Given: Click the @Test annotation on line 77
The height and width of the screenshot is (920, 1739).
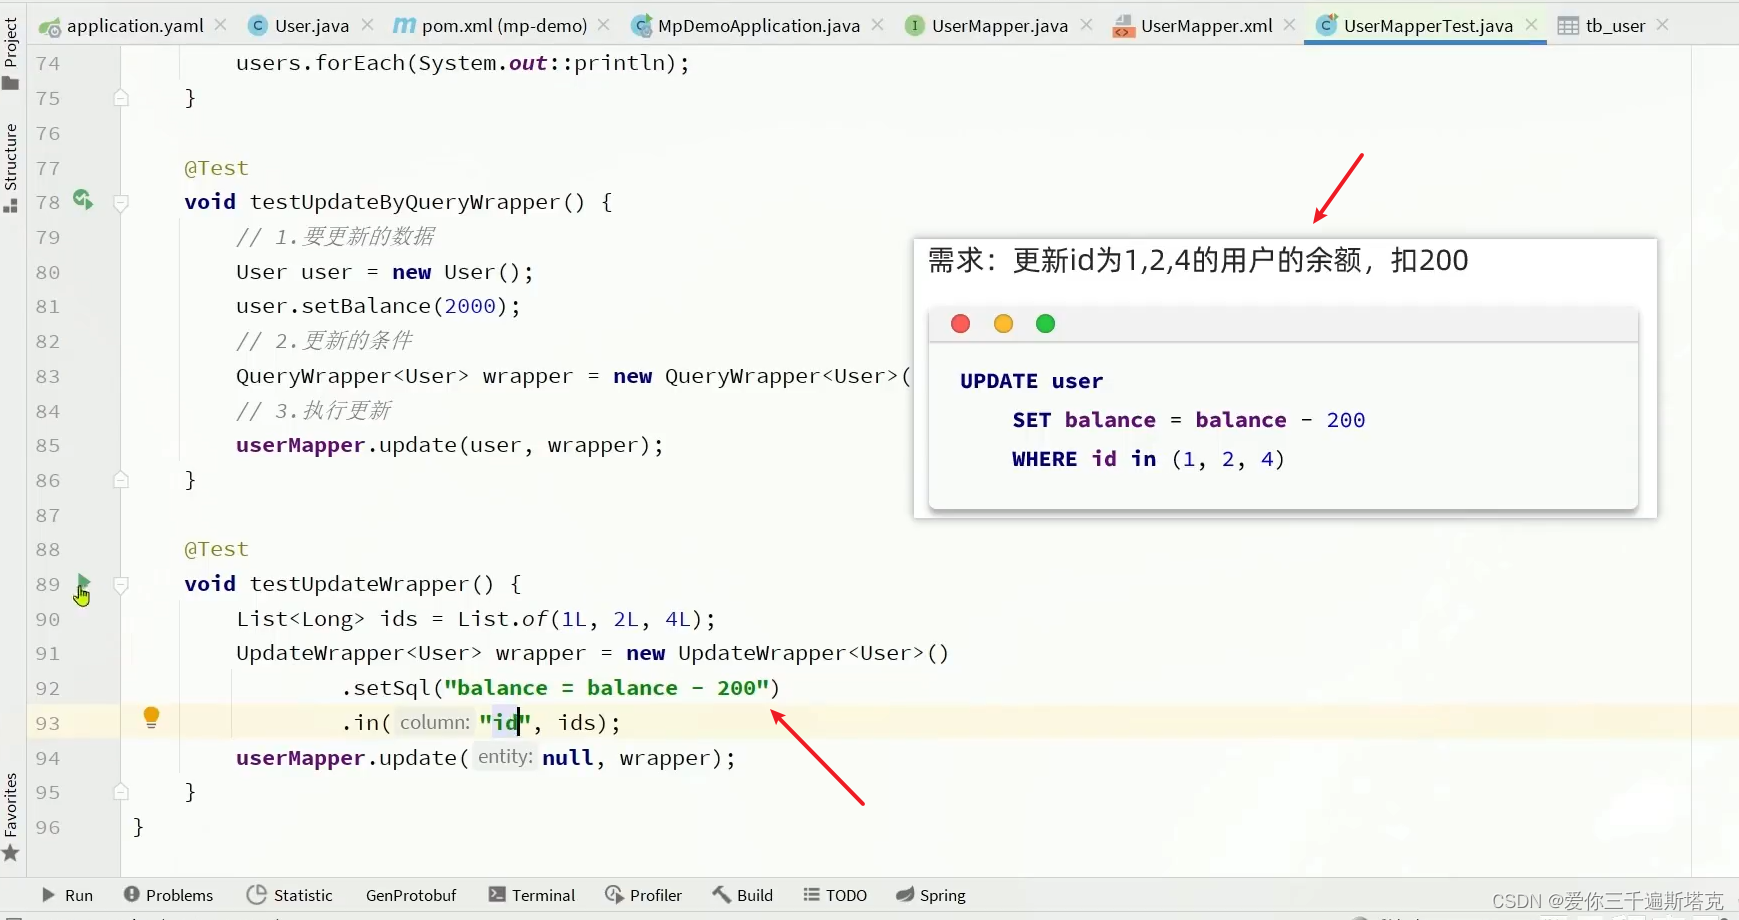Looking at the screenshot, I should (216, 168).
